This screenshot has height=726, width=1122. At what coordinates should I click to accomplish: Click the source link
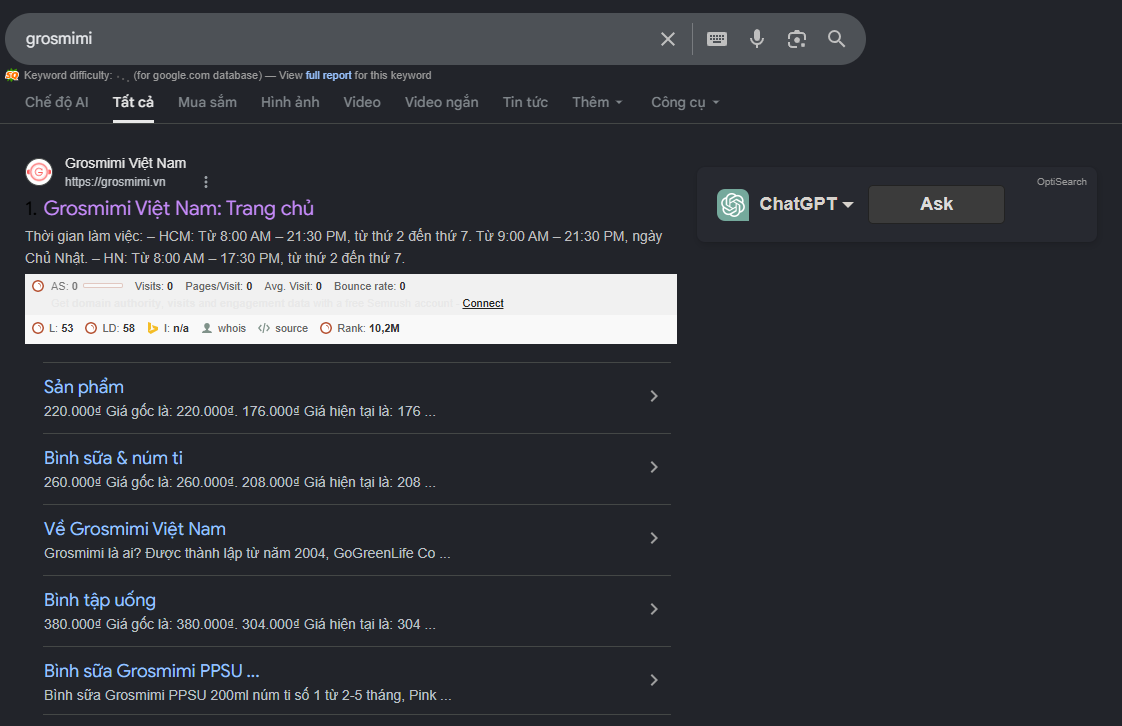click(x=291, y=328)
